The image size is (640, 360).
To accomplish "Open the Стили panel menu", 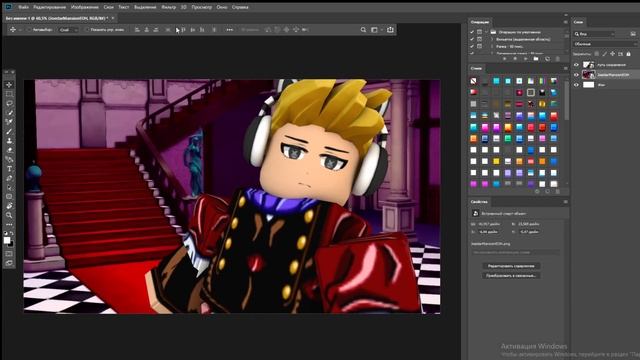I will tap(565, 69).
